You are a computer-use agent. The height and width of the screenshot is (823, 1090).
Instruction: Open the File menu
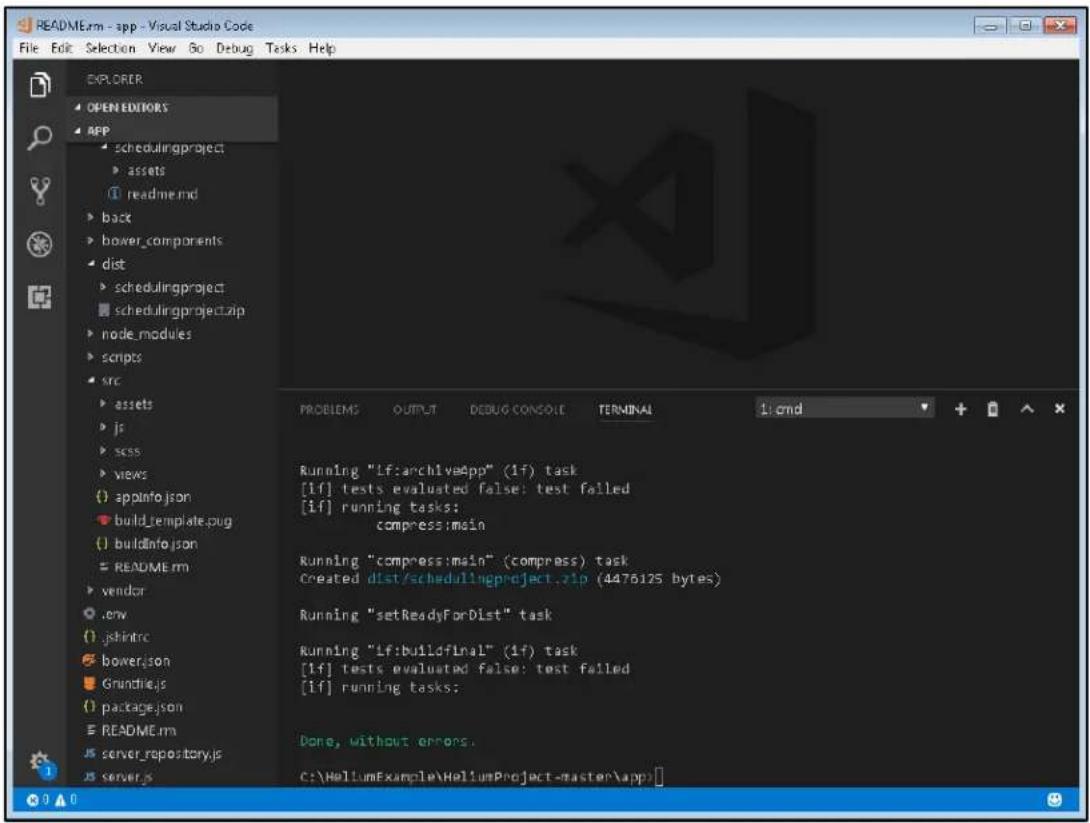click(29, 48)
